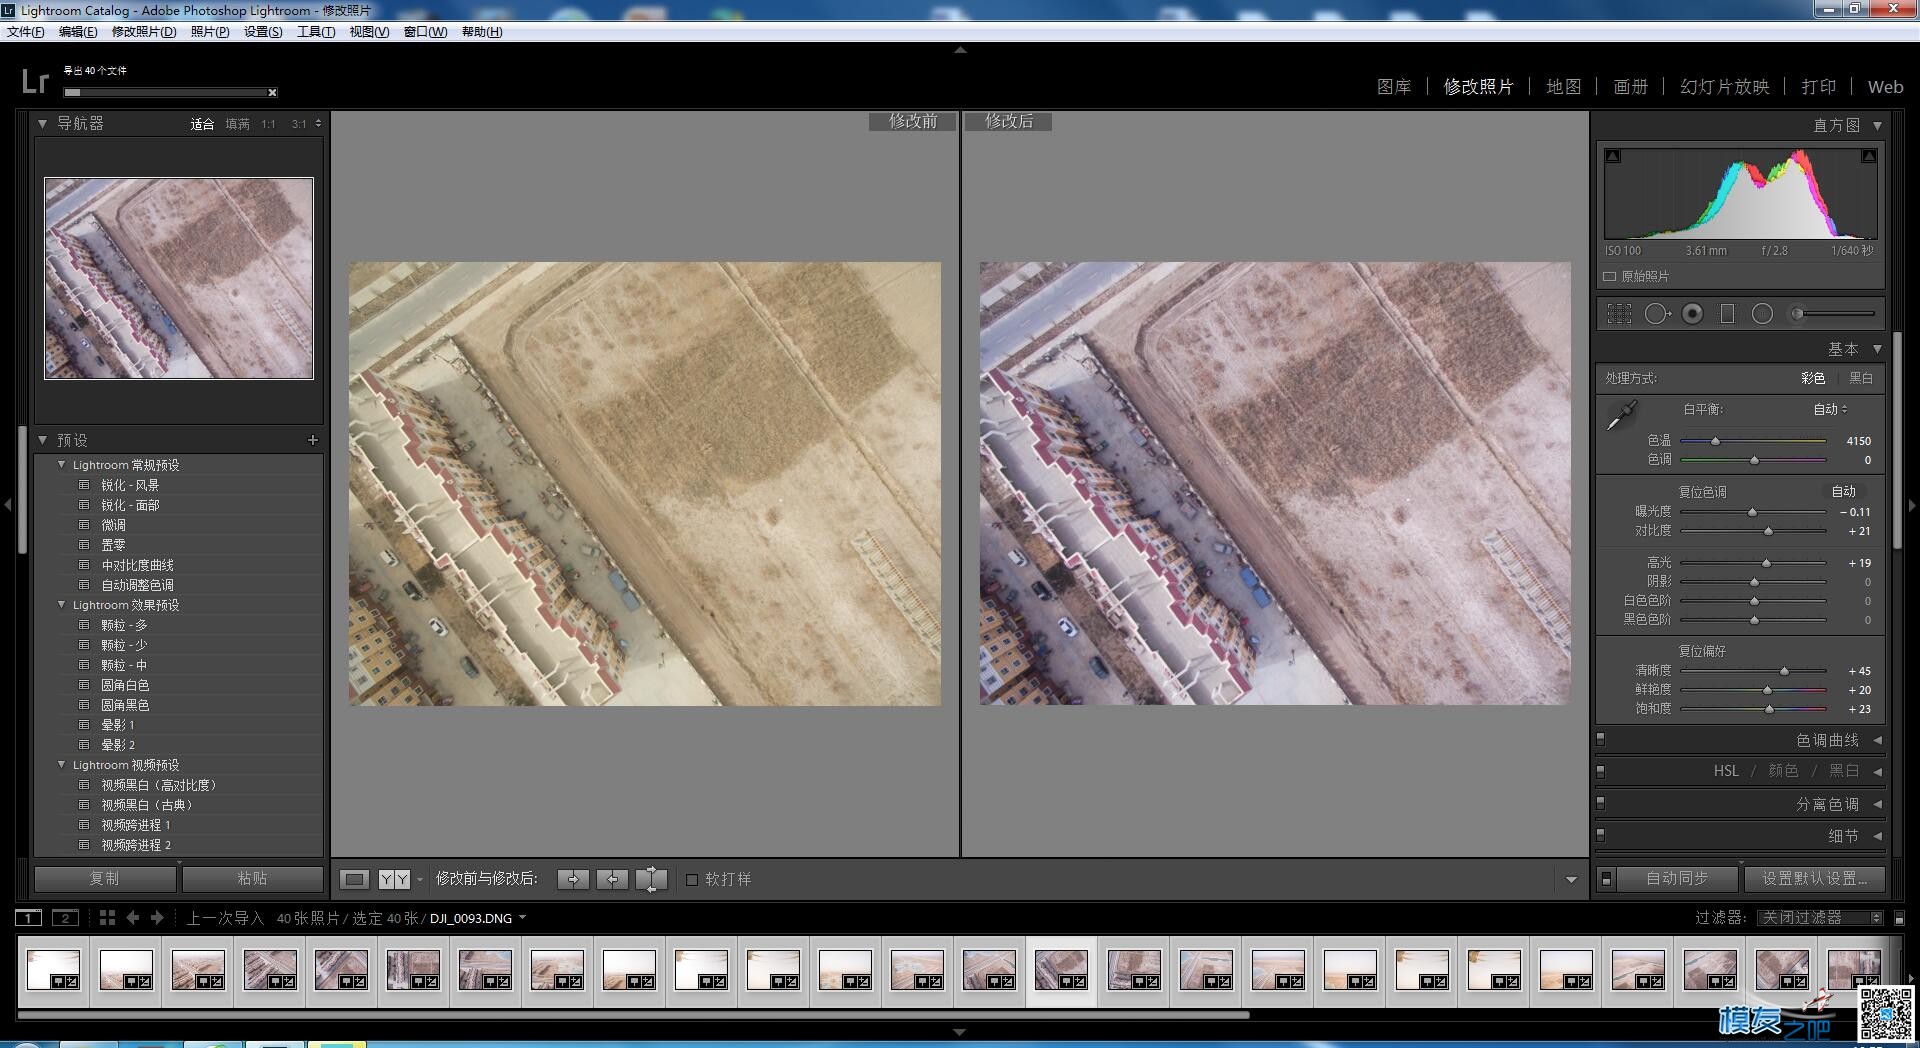Select second window display button 2
The height and width of the screenshot is (1048, 1920).
[65, 918]
